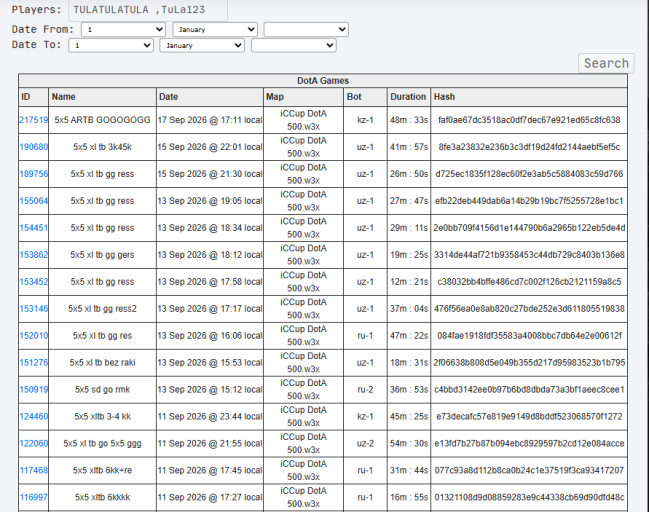Click date 15 Sep 2026 @ 22:01 local
This screenshot has height=512, width=649.
click(x=210, y=147)
